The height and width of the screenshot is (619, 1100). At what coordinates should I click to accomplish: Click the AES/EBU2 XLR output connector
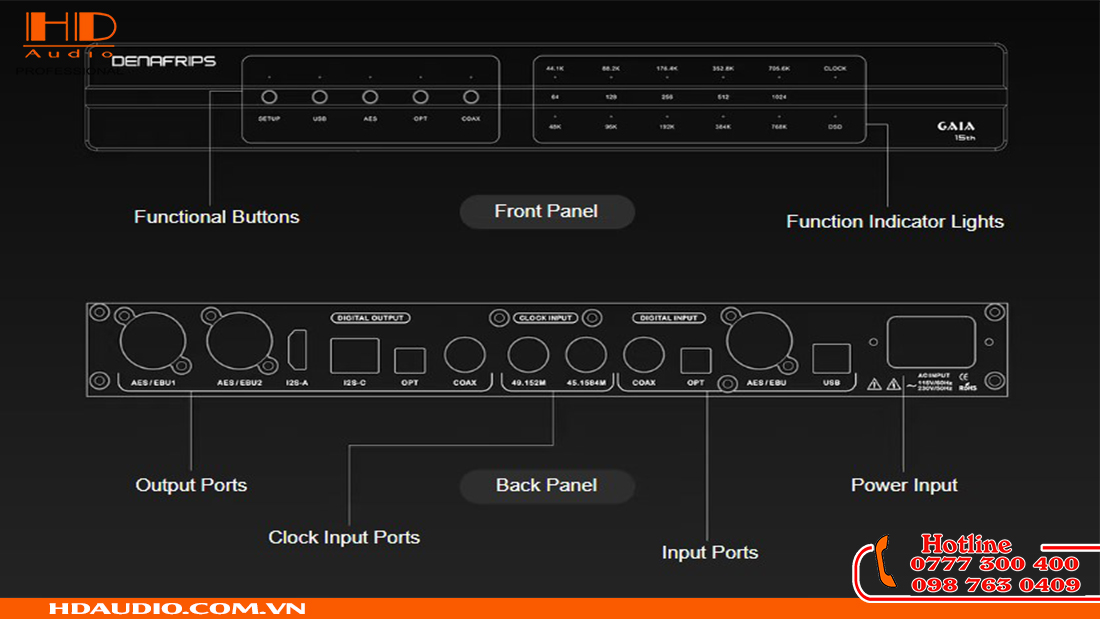point(239,341)
